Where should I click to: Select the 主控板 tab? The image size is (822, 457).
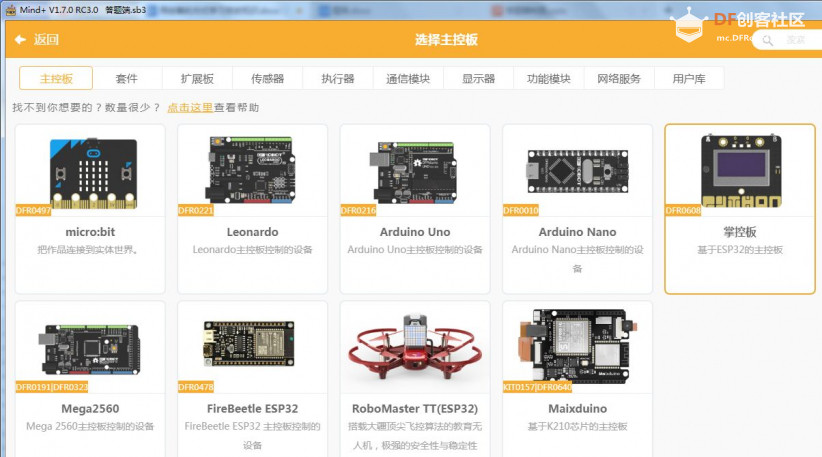(x=56, y=79)
